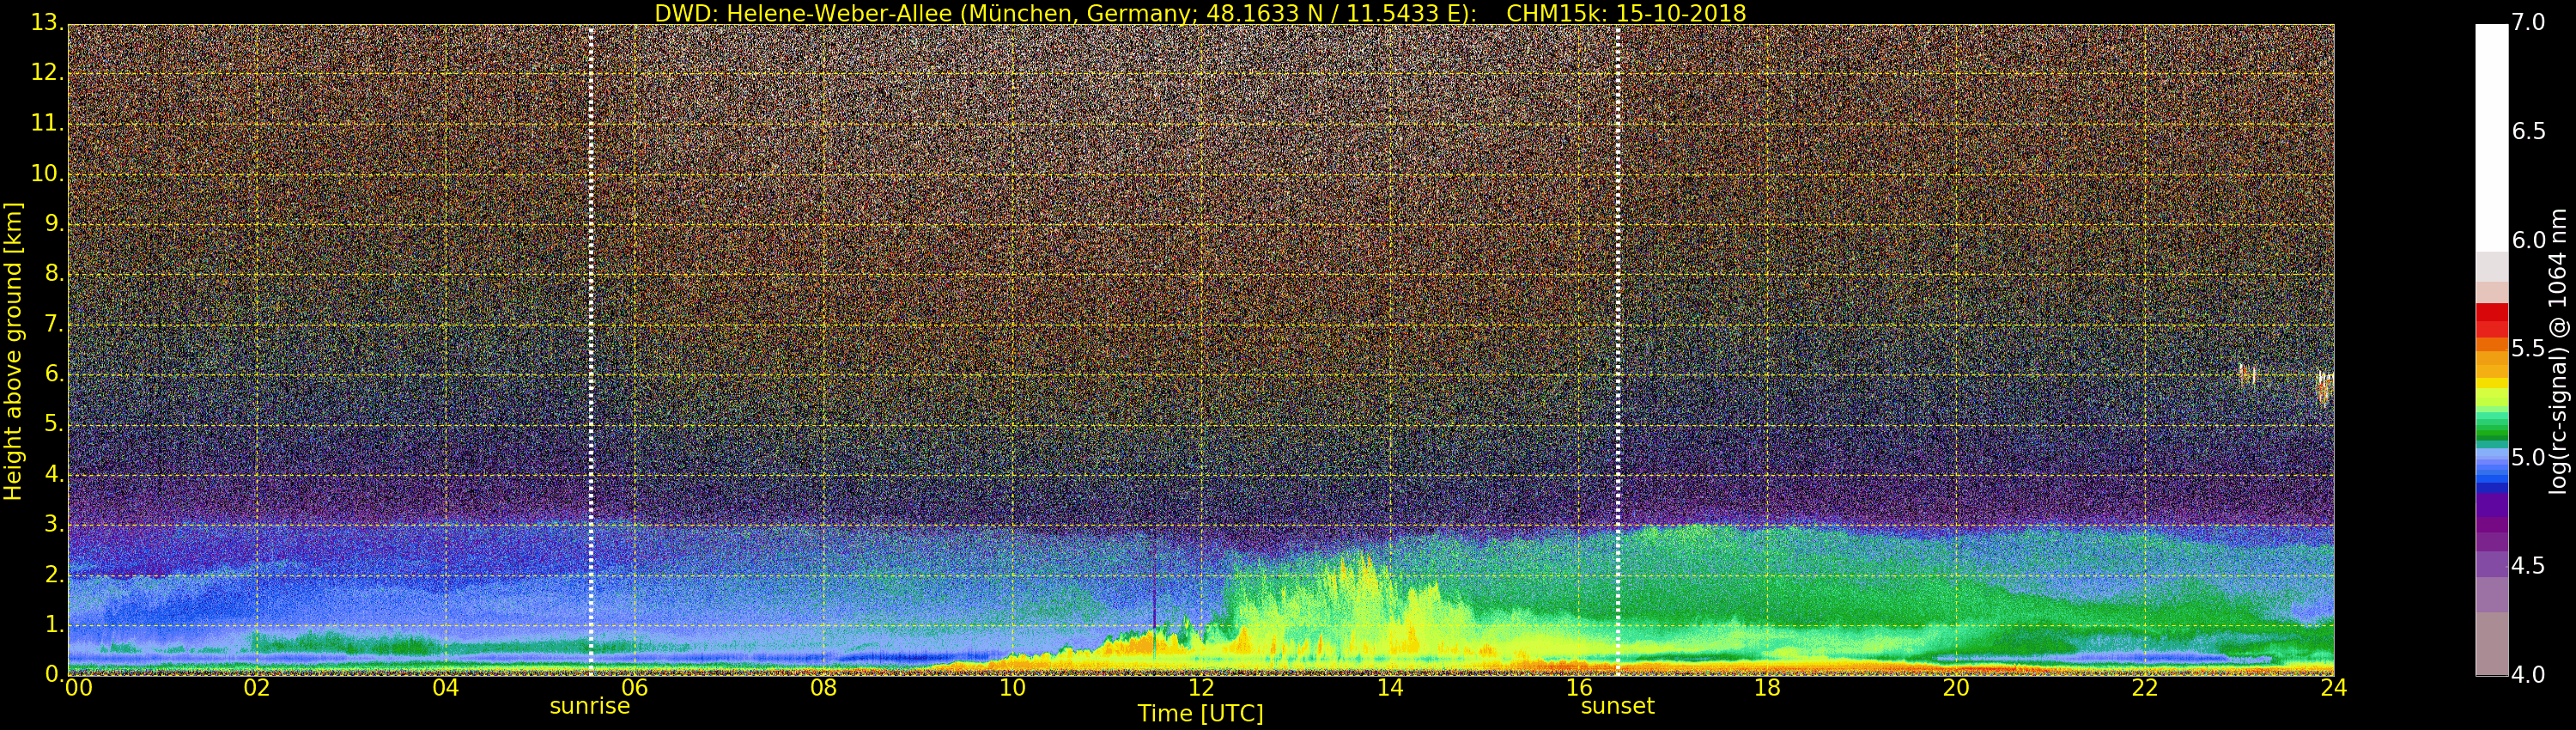
Task: Click the height axis tick label '3.'
Action: 54,524
